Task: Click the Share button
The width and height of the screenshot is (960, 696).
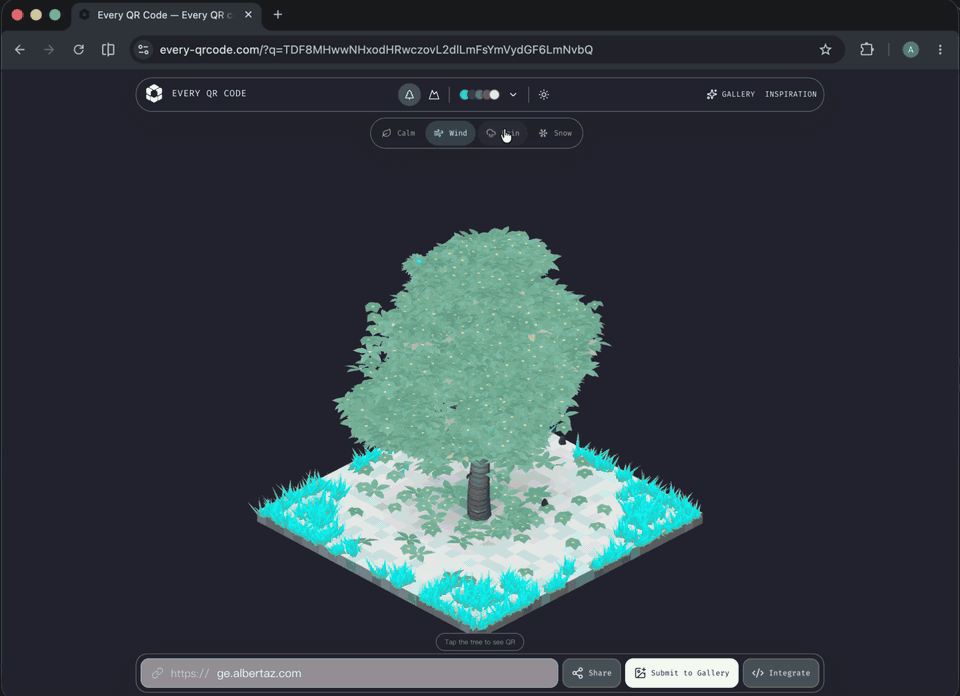Action: [591, 673]
